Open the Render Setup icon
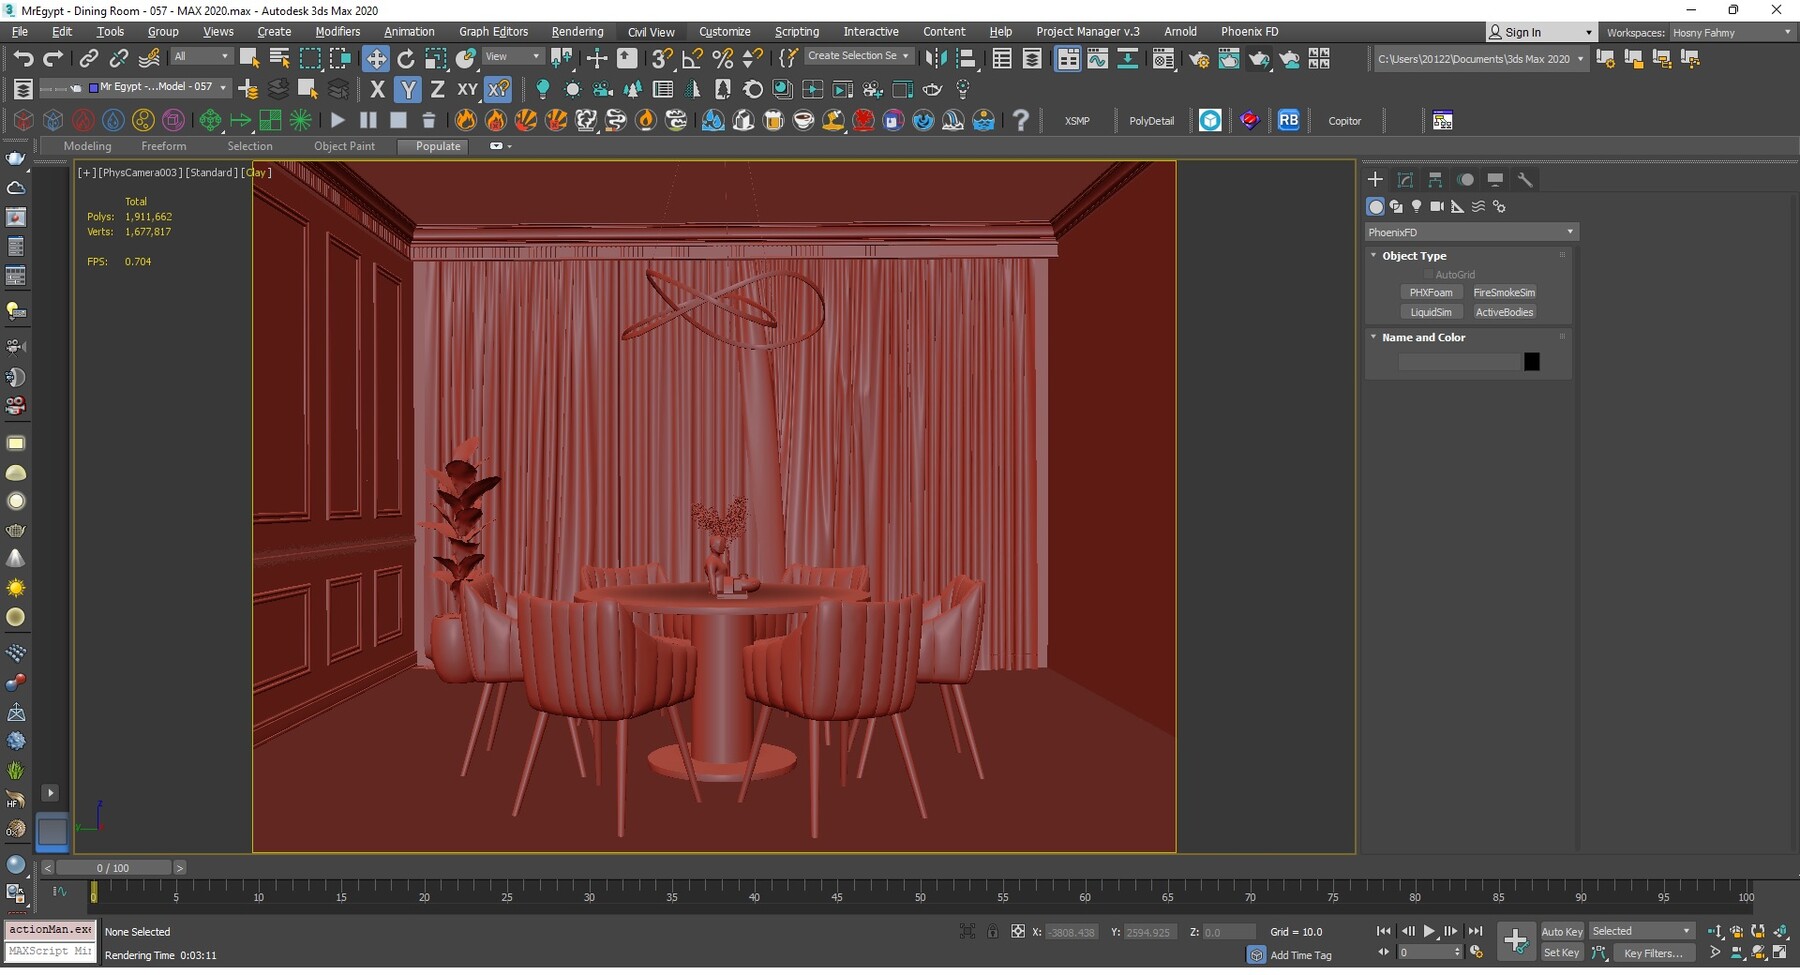The width and height of the screenshot is (1800, 975). (x=1200, y=59)
